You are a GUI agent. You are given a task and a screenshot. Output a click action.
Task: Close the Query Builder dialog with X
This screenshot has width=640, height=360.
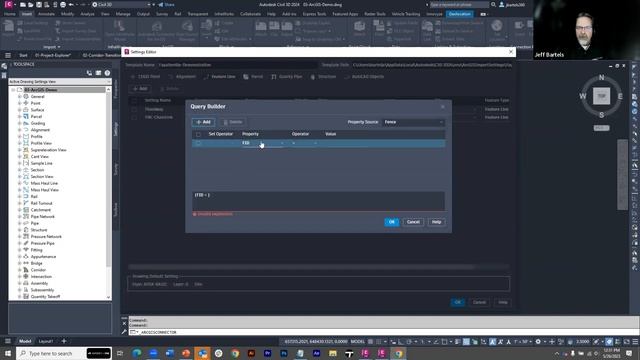(x=443, y=107)
